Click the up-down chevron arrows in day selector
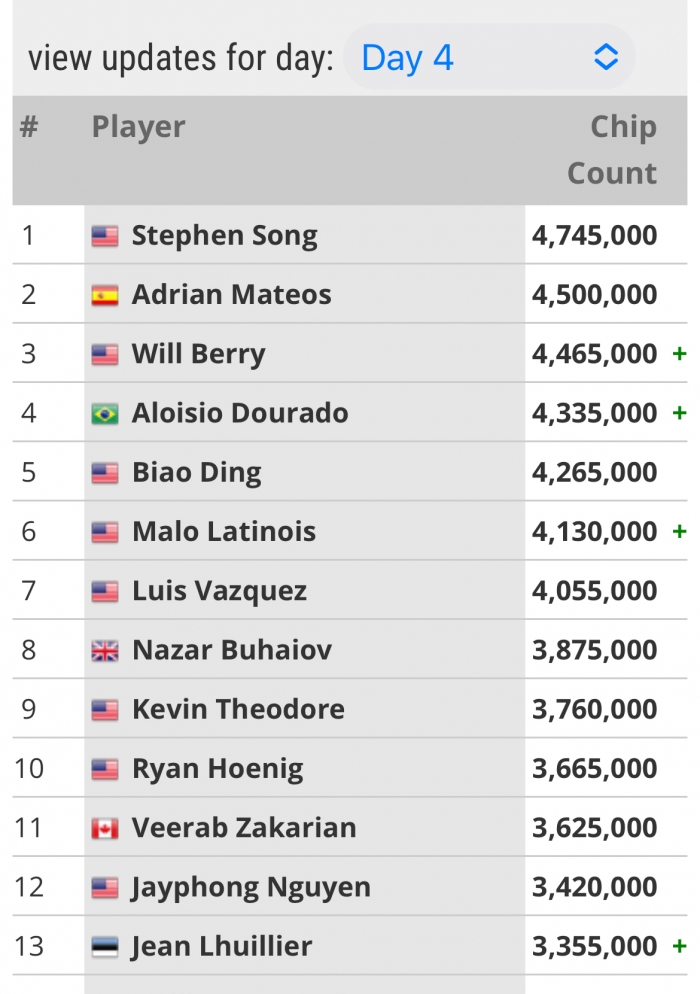The height and width of the screenshot is (994, 700). coord(606,58)
